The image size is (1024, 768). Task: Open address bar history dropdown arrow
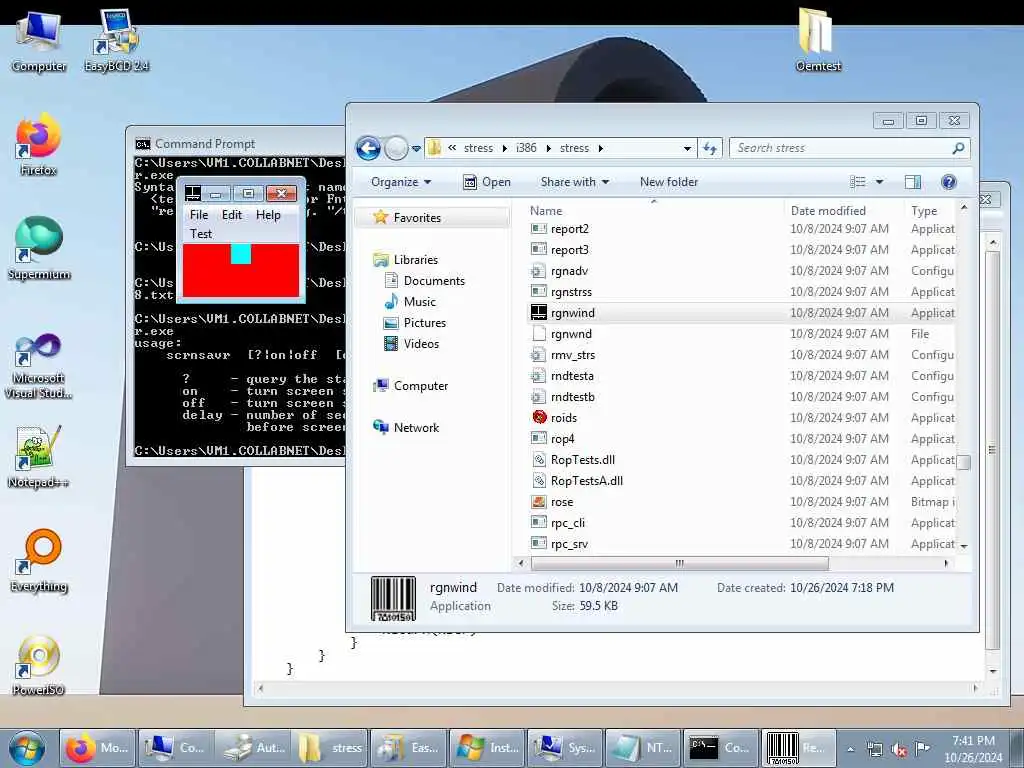[687, 148]
